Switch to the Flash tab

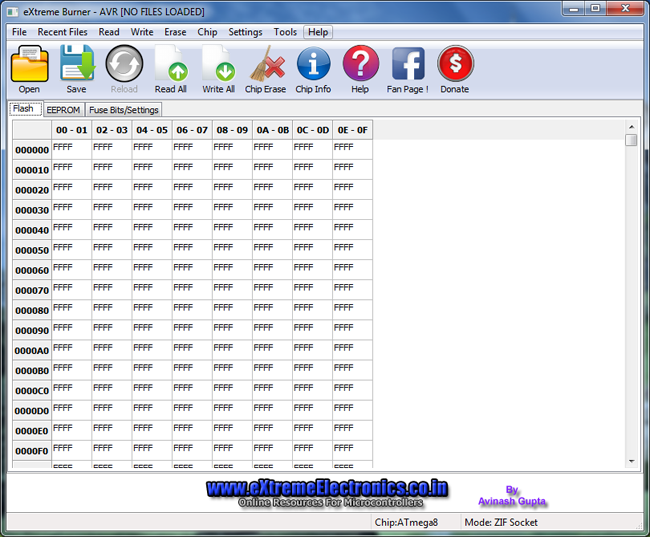click(25, 109)
